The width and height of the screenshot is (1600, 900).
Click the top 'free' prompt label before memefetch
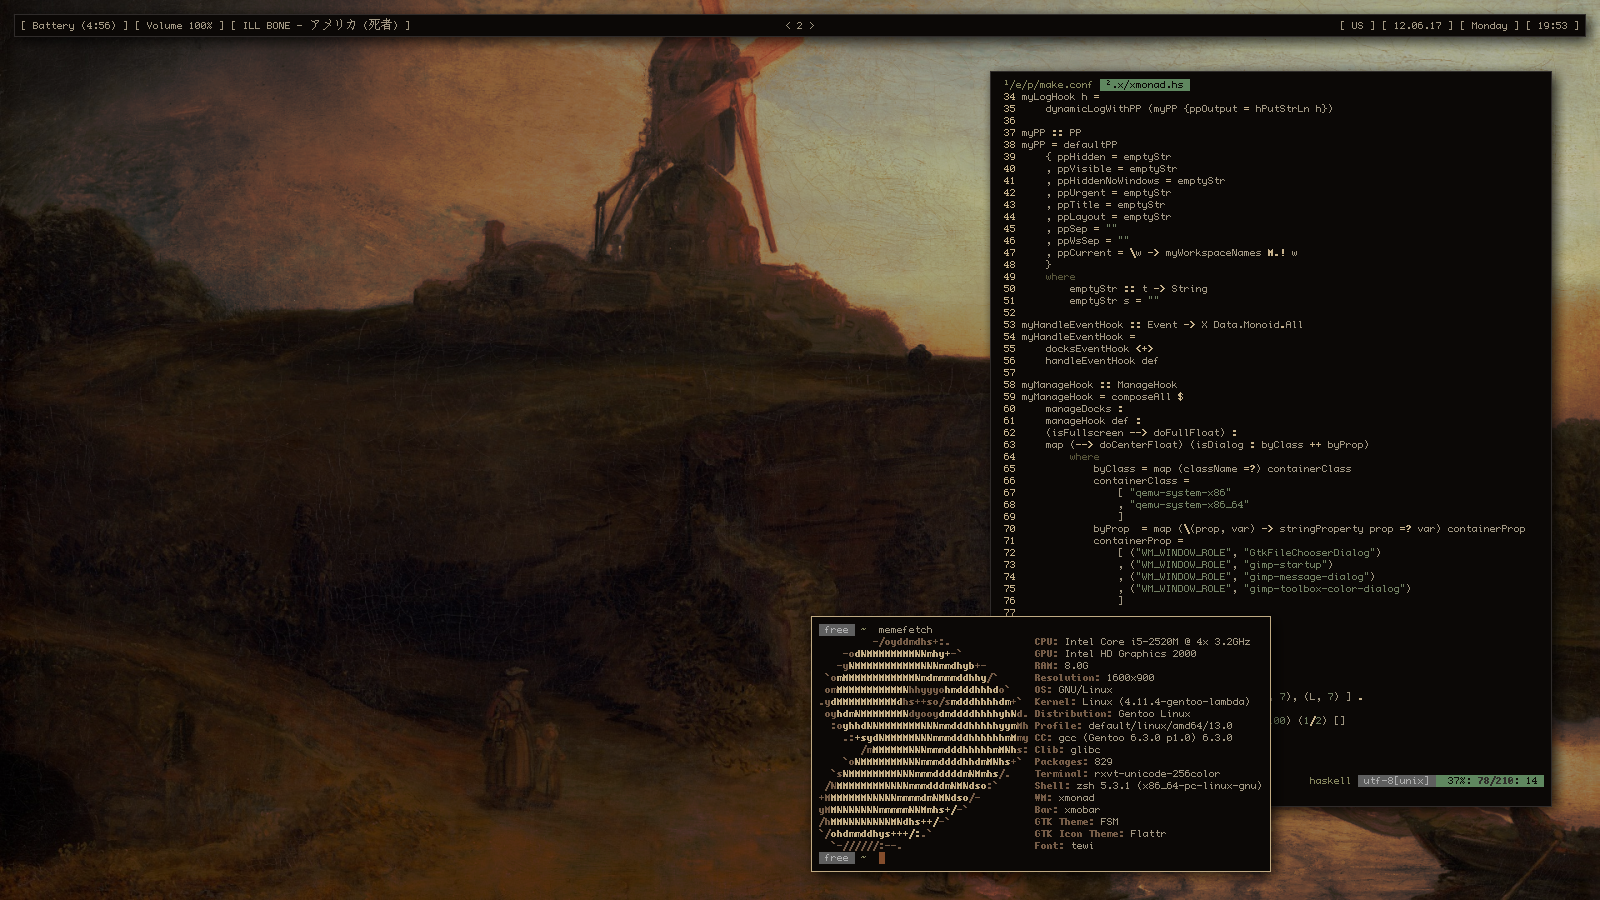click(x=836, y=630)
